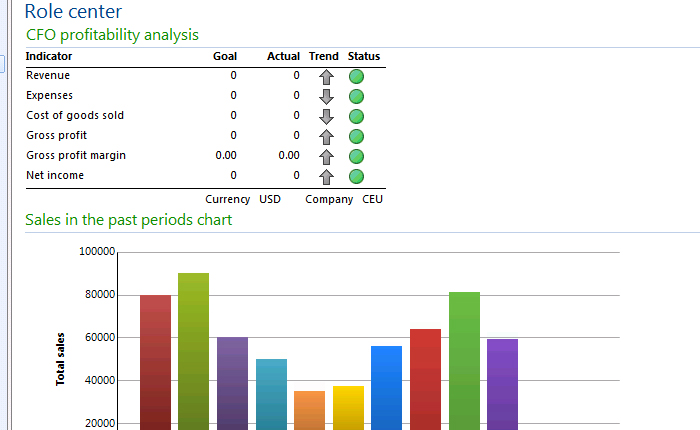Click the Net income status circle
Screen dimensions: 700x430
coord(356,176)
